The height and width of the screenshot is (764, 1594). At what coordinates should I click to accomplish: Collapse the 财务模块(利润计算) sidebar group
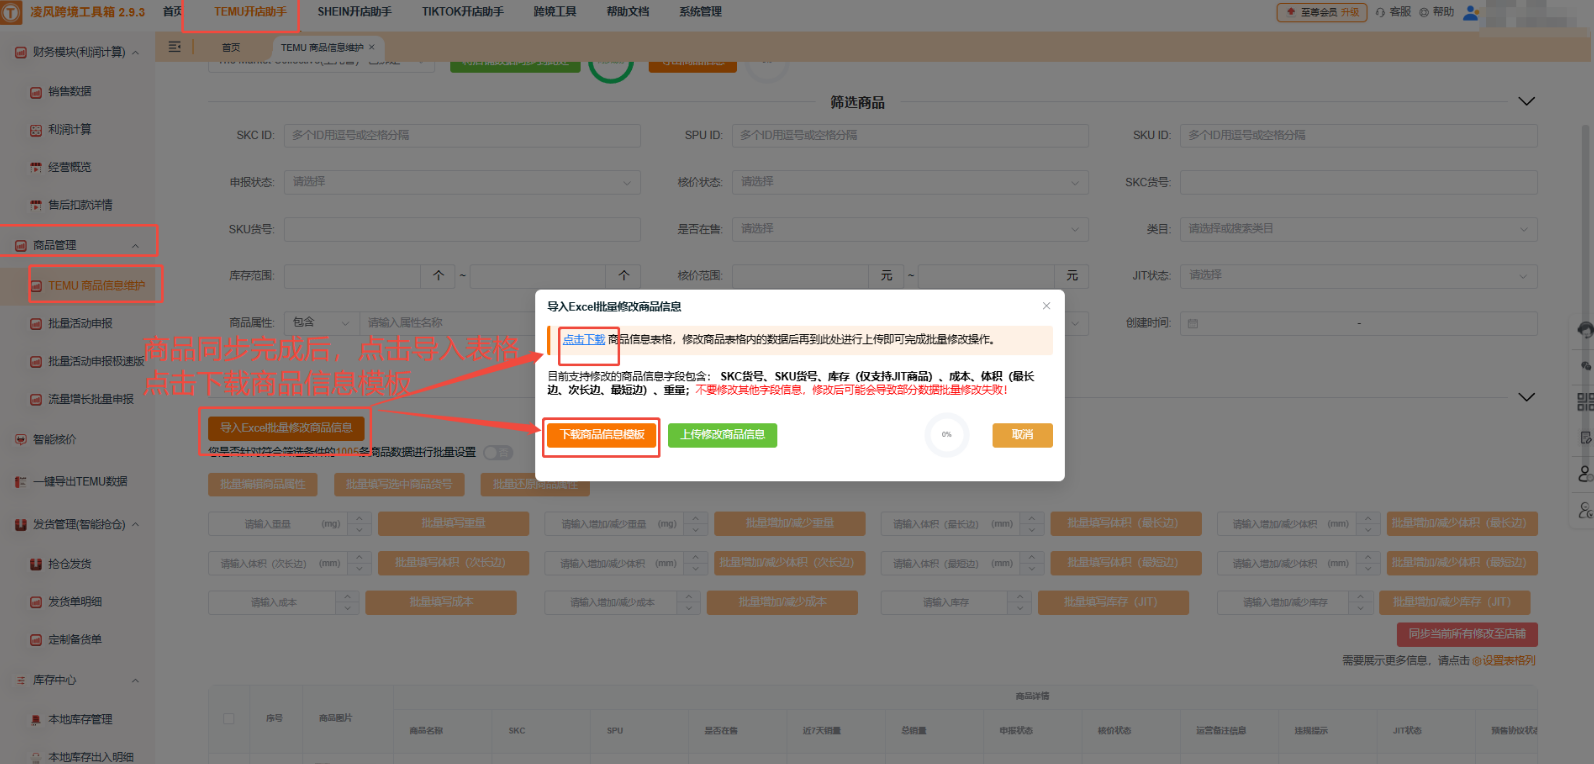click(135, 53)
